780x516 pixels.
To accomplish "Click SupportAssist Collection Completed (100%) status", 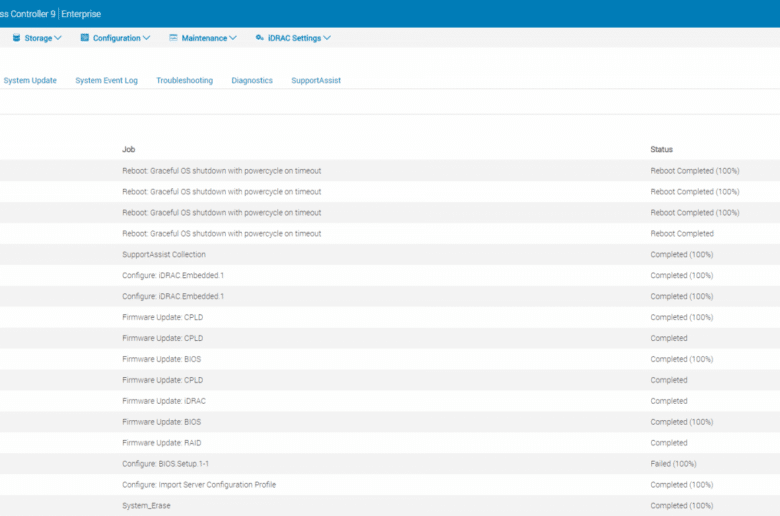I will pos(682,255).
